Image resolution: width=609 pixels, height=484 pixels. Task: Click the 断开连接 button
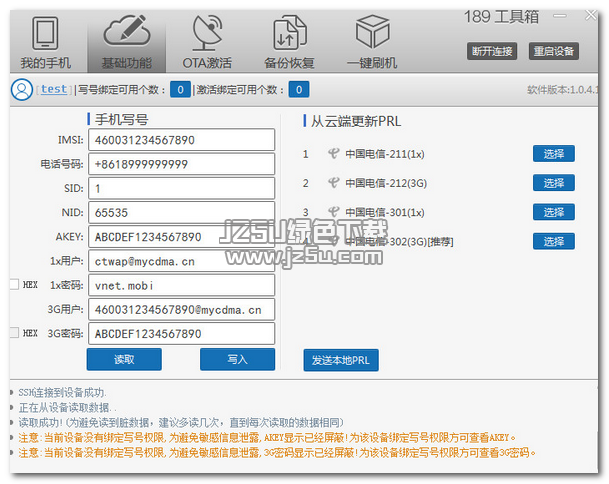tap(492, 51)
